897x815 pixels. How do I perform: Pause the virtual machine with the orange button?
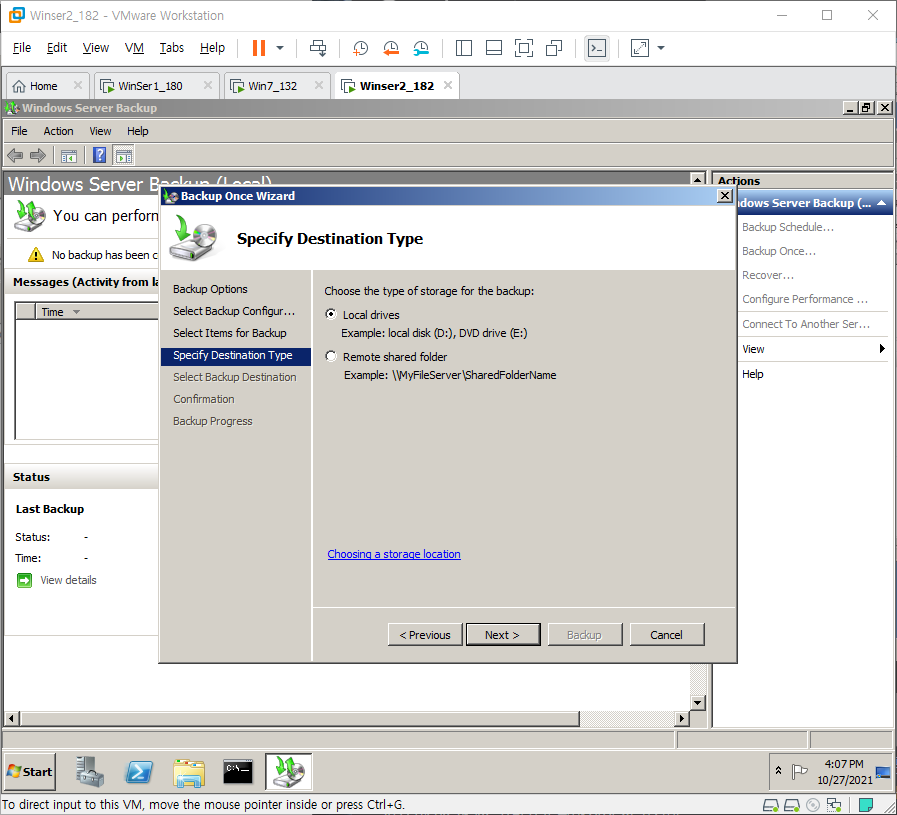click(259, 48)
